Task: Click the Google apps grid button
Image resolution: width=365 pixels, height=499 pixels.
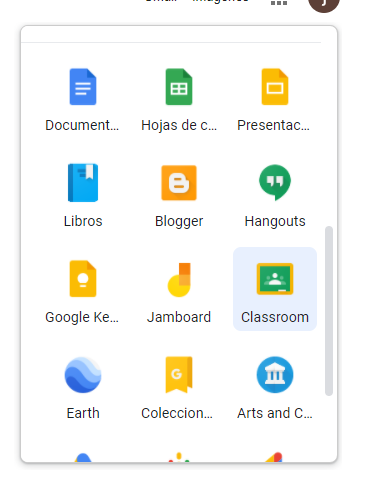Action: coord(279,3)
